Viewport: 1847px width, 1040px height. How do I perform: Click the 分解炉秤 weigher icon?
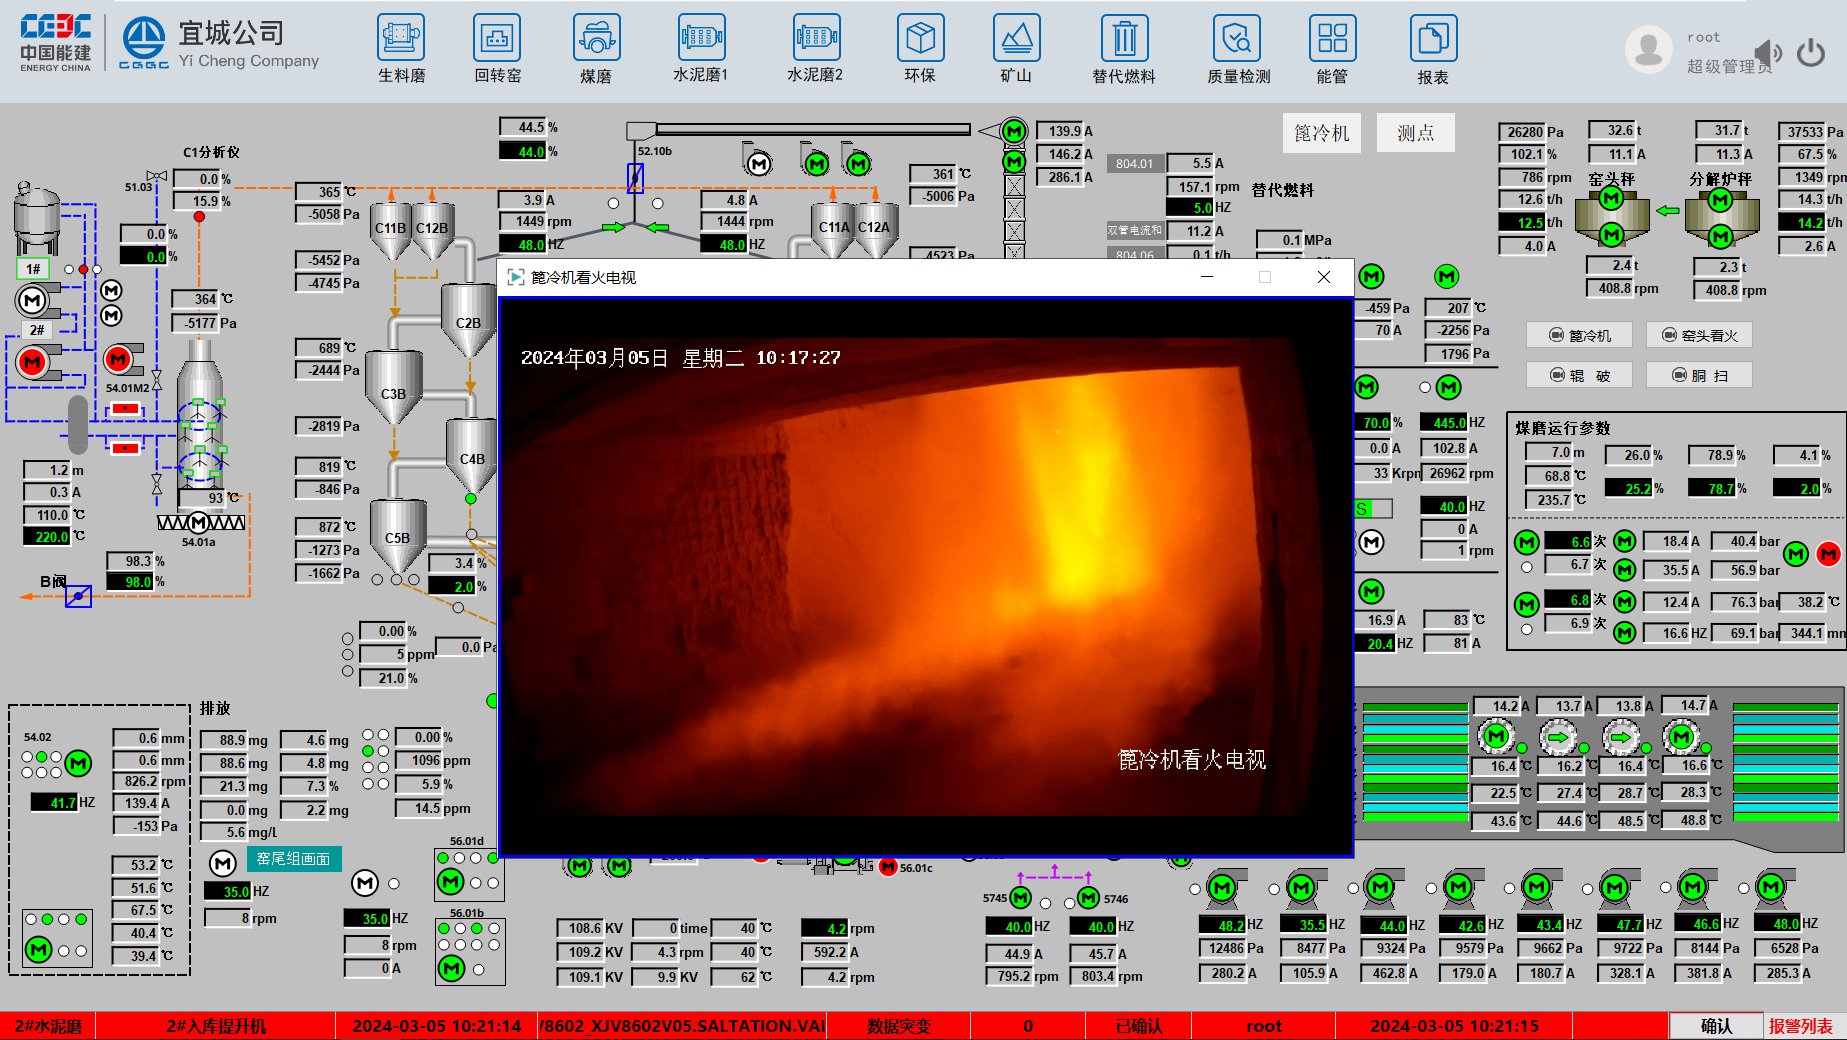coord(1721,216)
